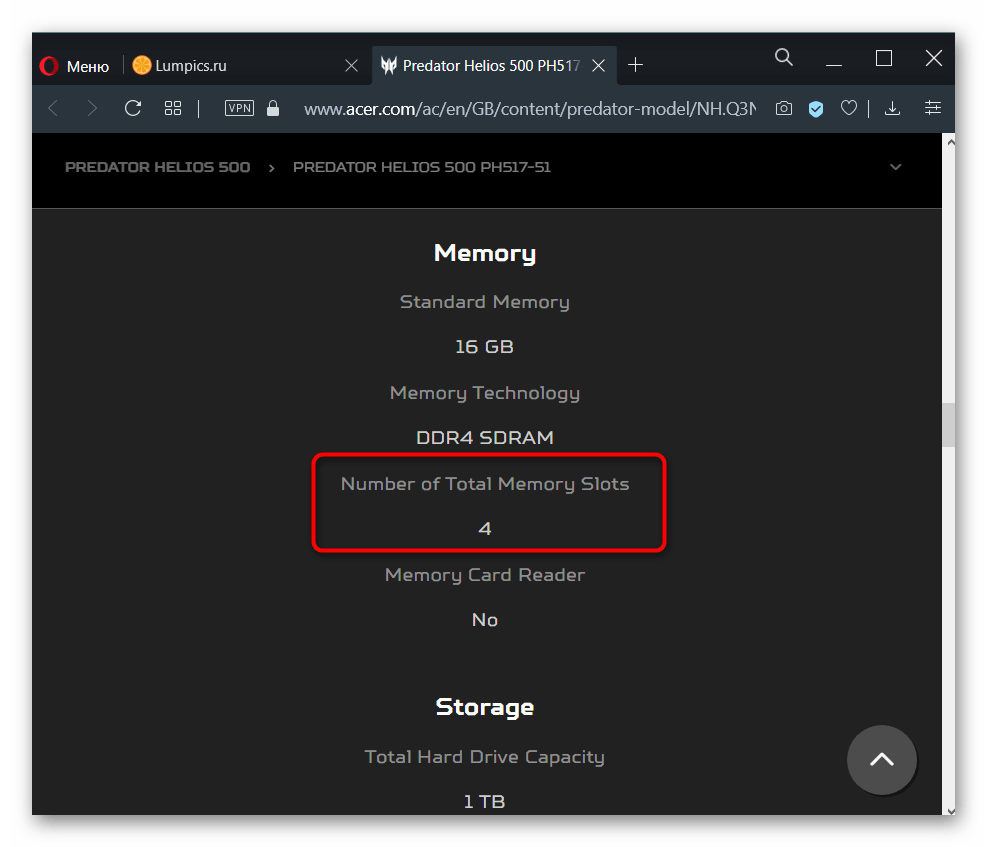Go back to the previous page
Viewport: 987px width, 847px height.
click(54, 108)
